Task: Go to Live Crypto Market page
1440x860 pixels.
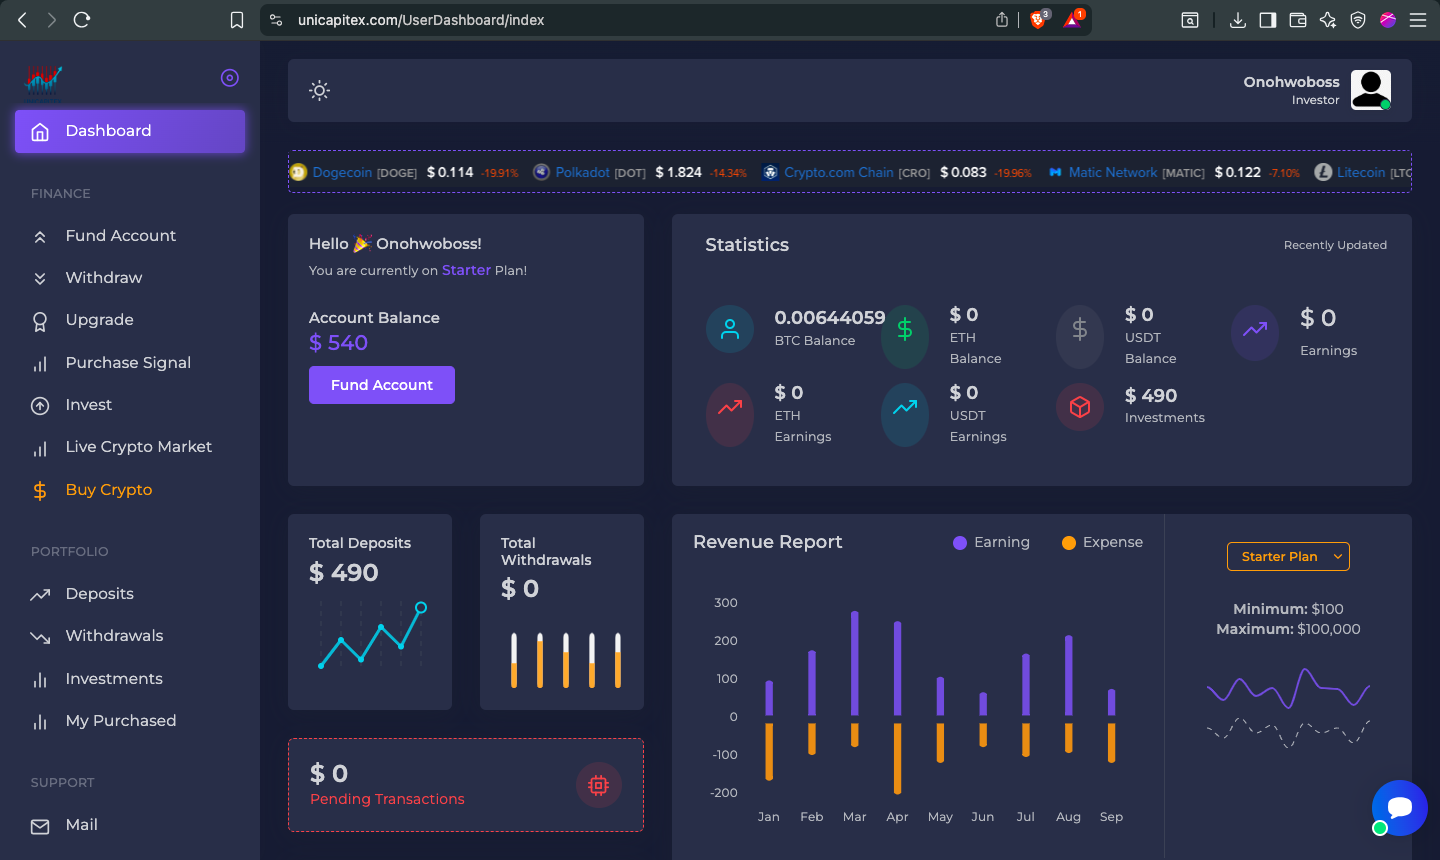Action: point(138,447)
